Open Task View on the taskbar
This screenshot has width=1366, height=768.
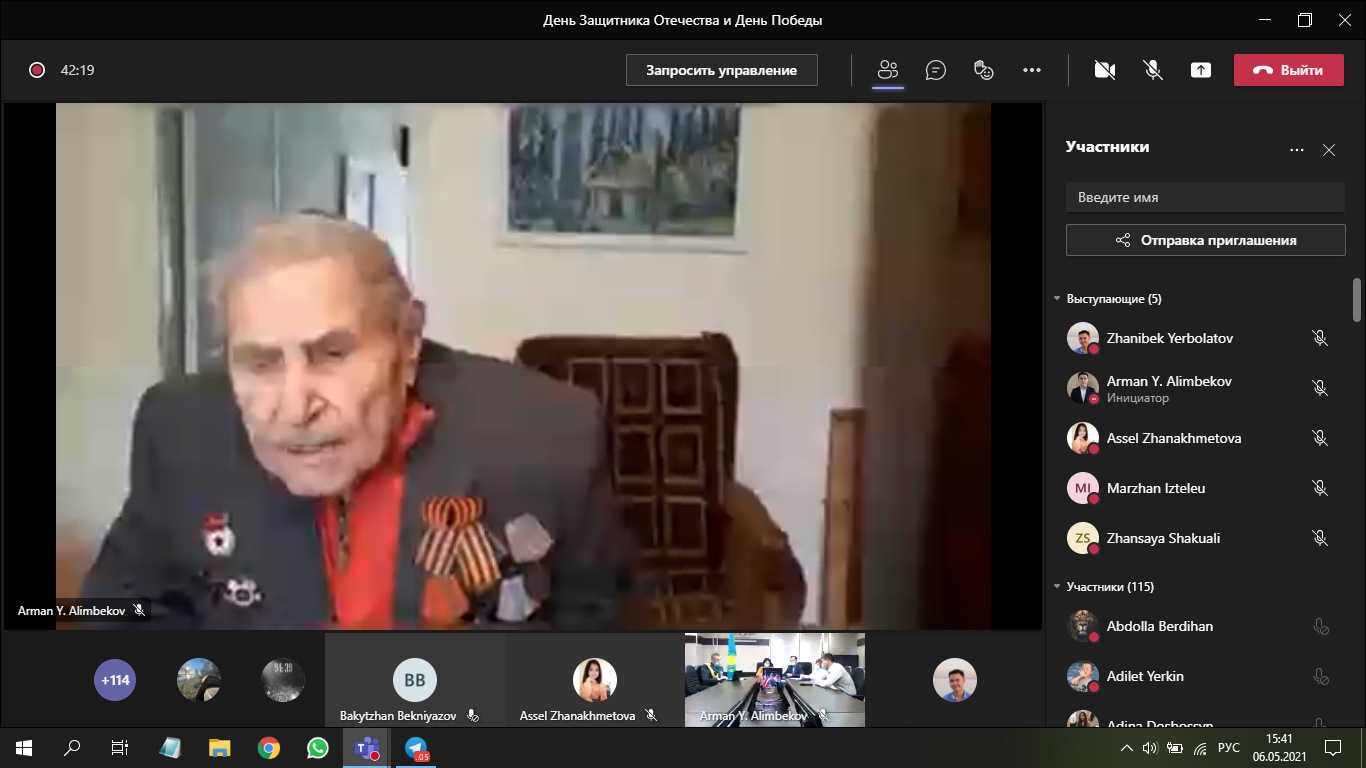click(x=120, y=747)
